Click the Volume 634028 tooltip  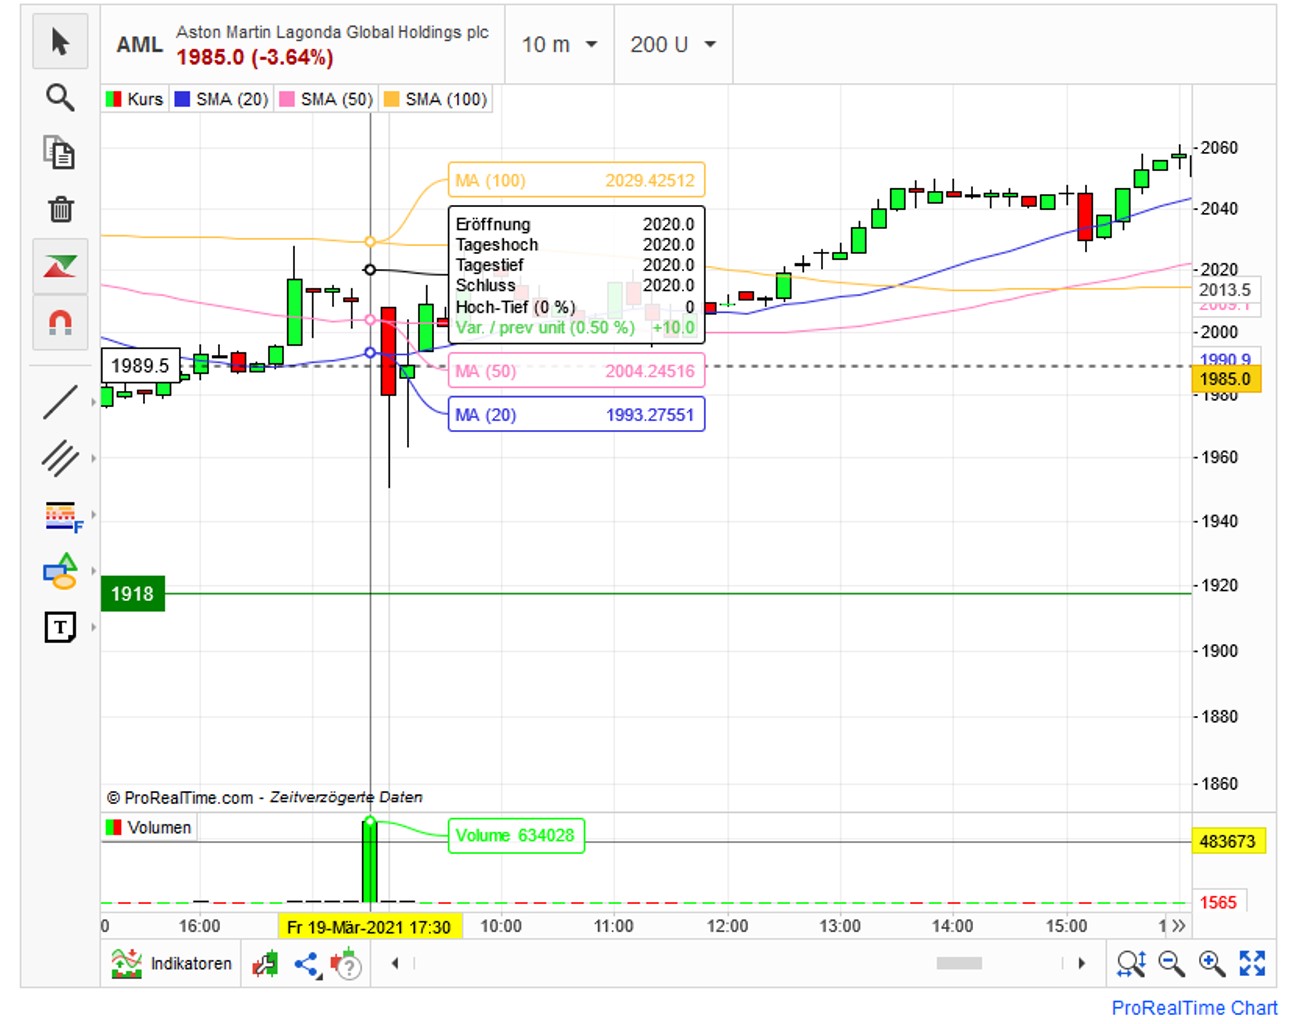click(x=516, y=836)
